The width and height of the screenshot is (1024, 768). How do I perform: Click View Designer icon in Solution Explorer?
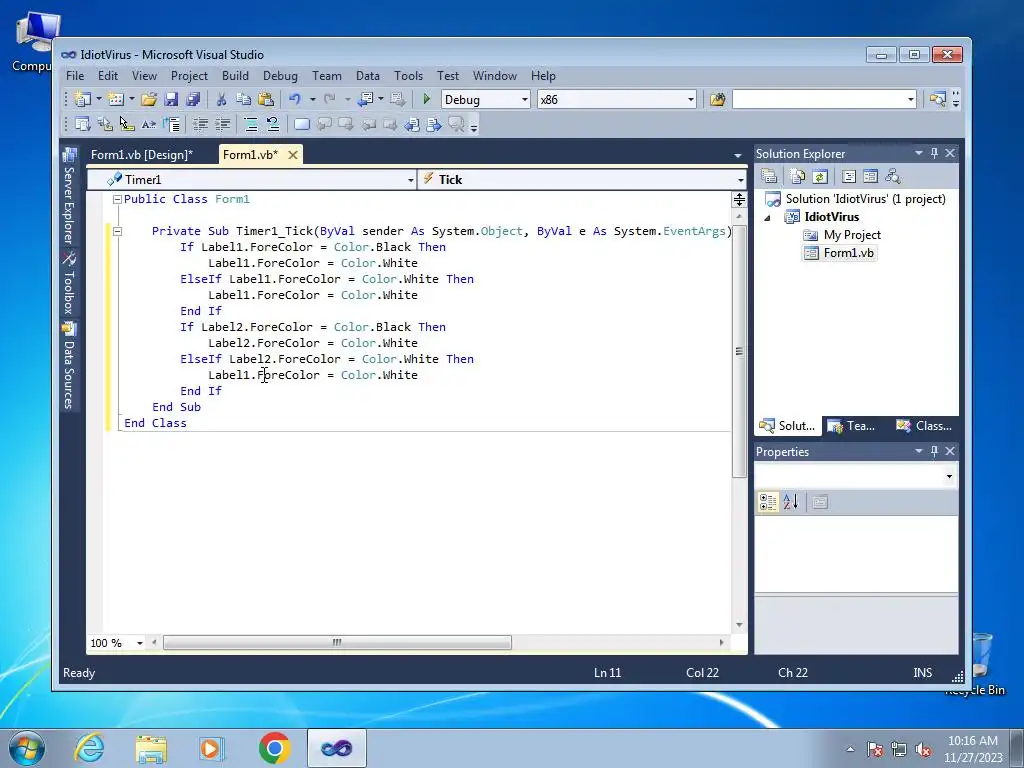pos(871,176)
